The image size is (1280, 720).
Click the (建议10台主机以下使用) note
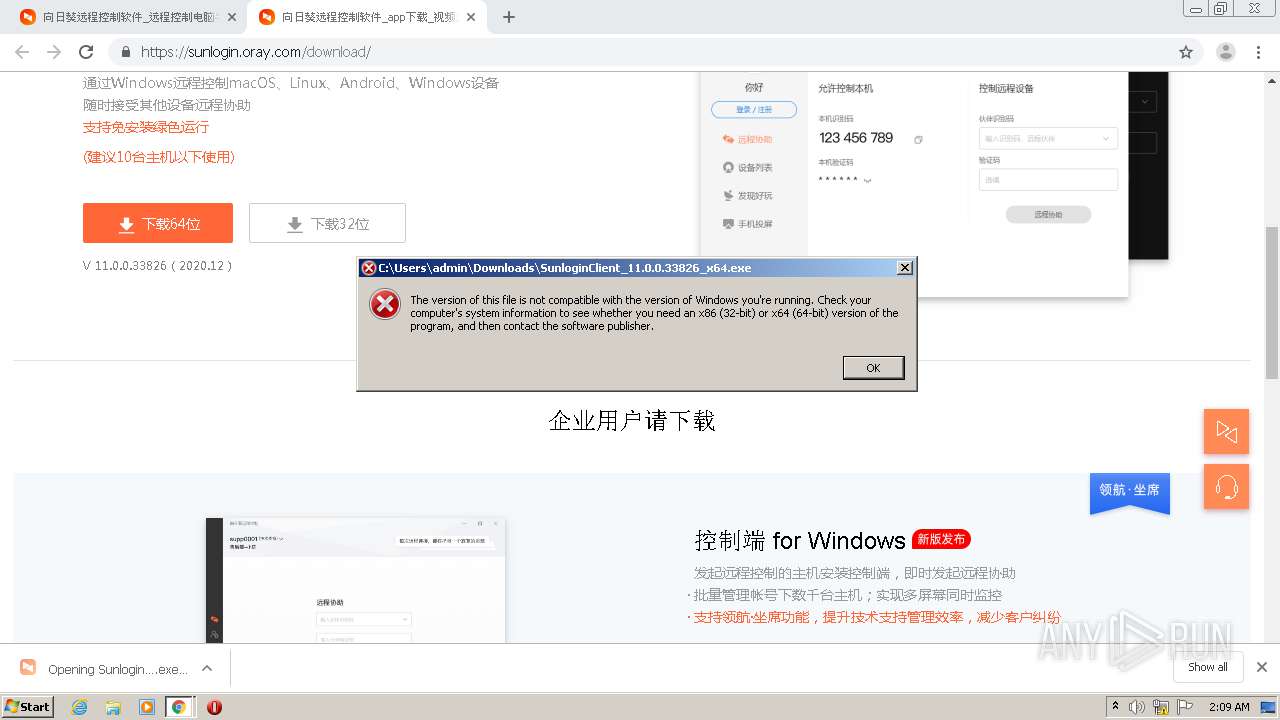(159, 157)
